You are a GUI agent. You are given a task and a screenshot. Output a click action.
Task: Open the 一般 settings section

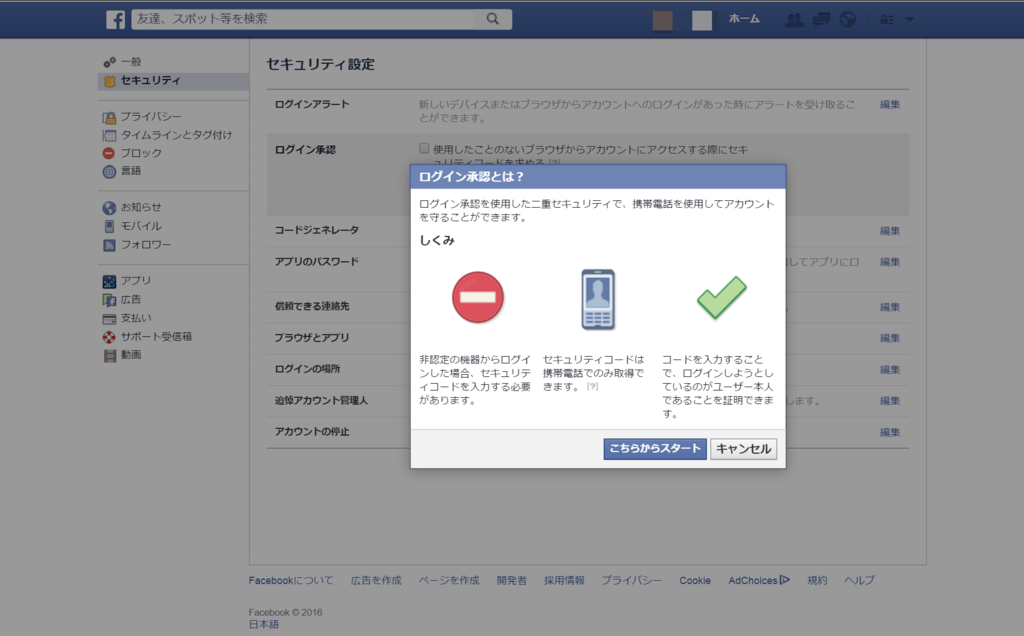click(131, 61)
